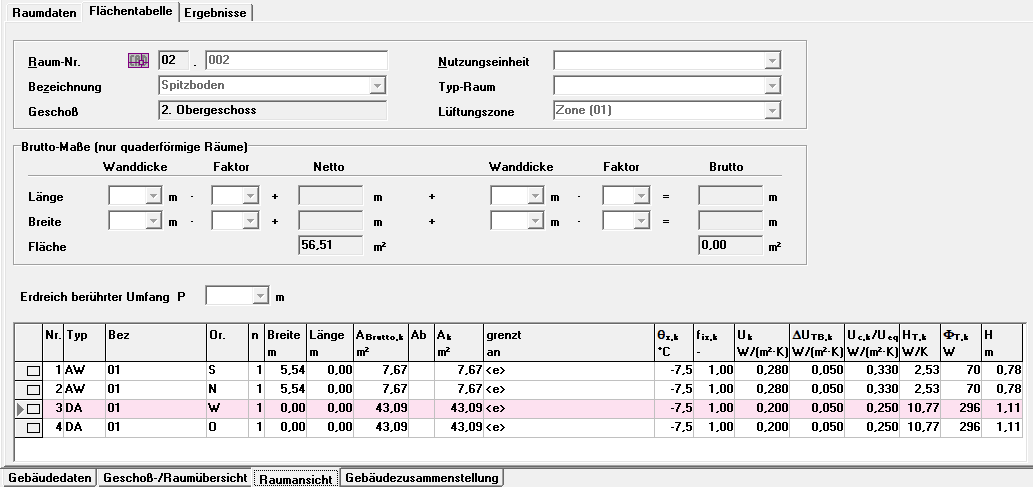Image resolution: width=1033 pixels, height=487 pixels.
Task: Open the second Breite Faktor dropdown
Action: tap(640, 221)
